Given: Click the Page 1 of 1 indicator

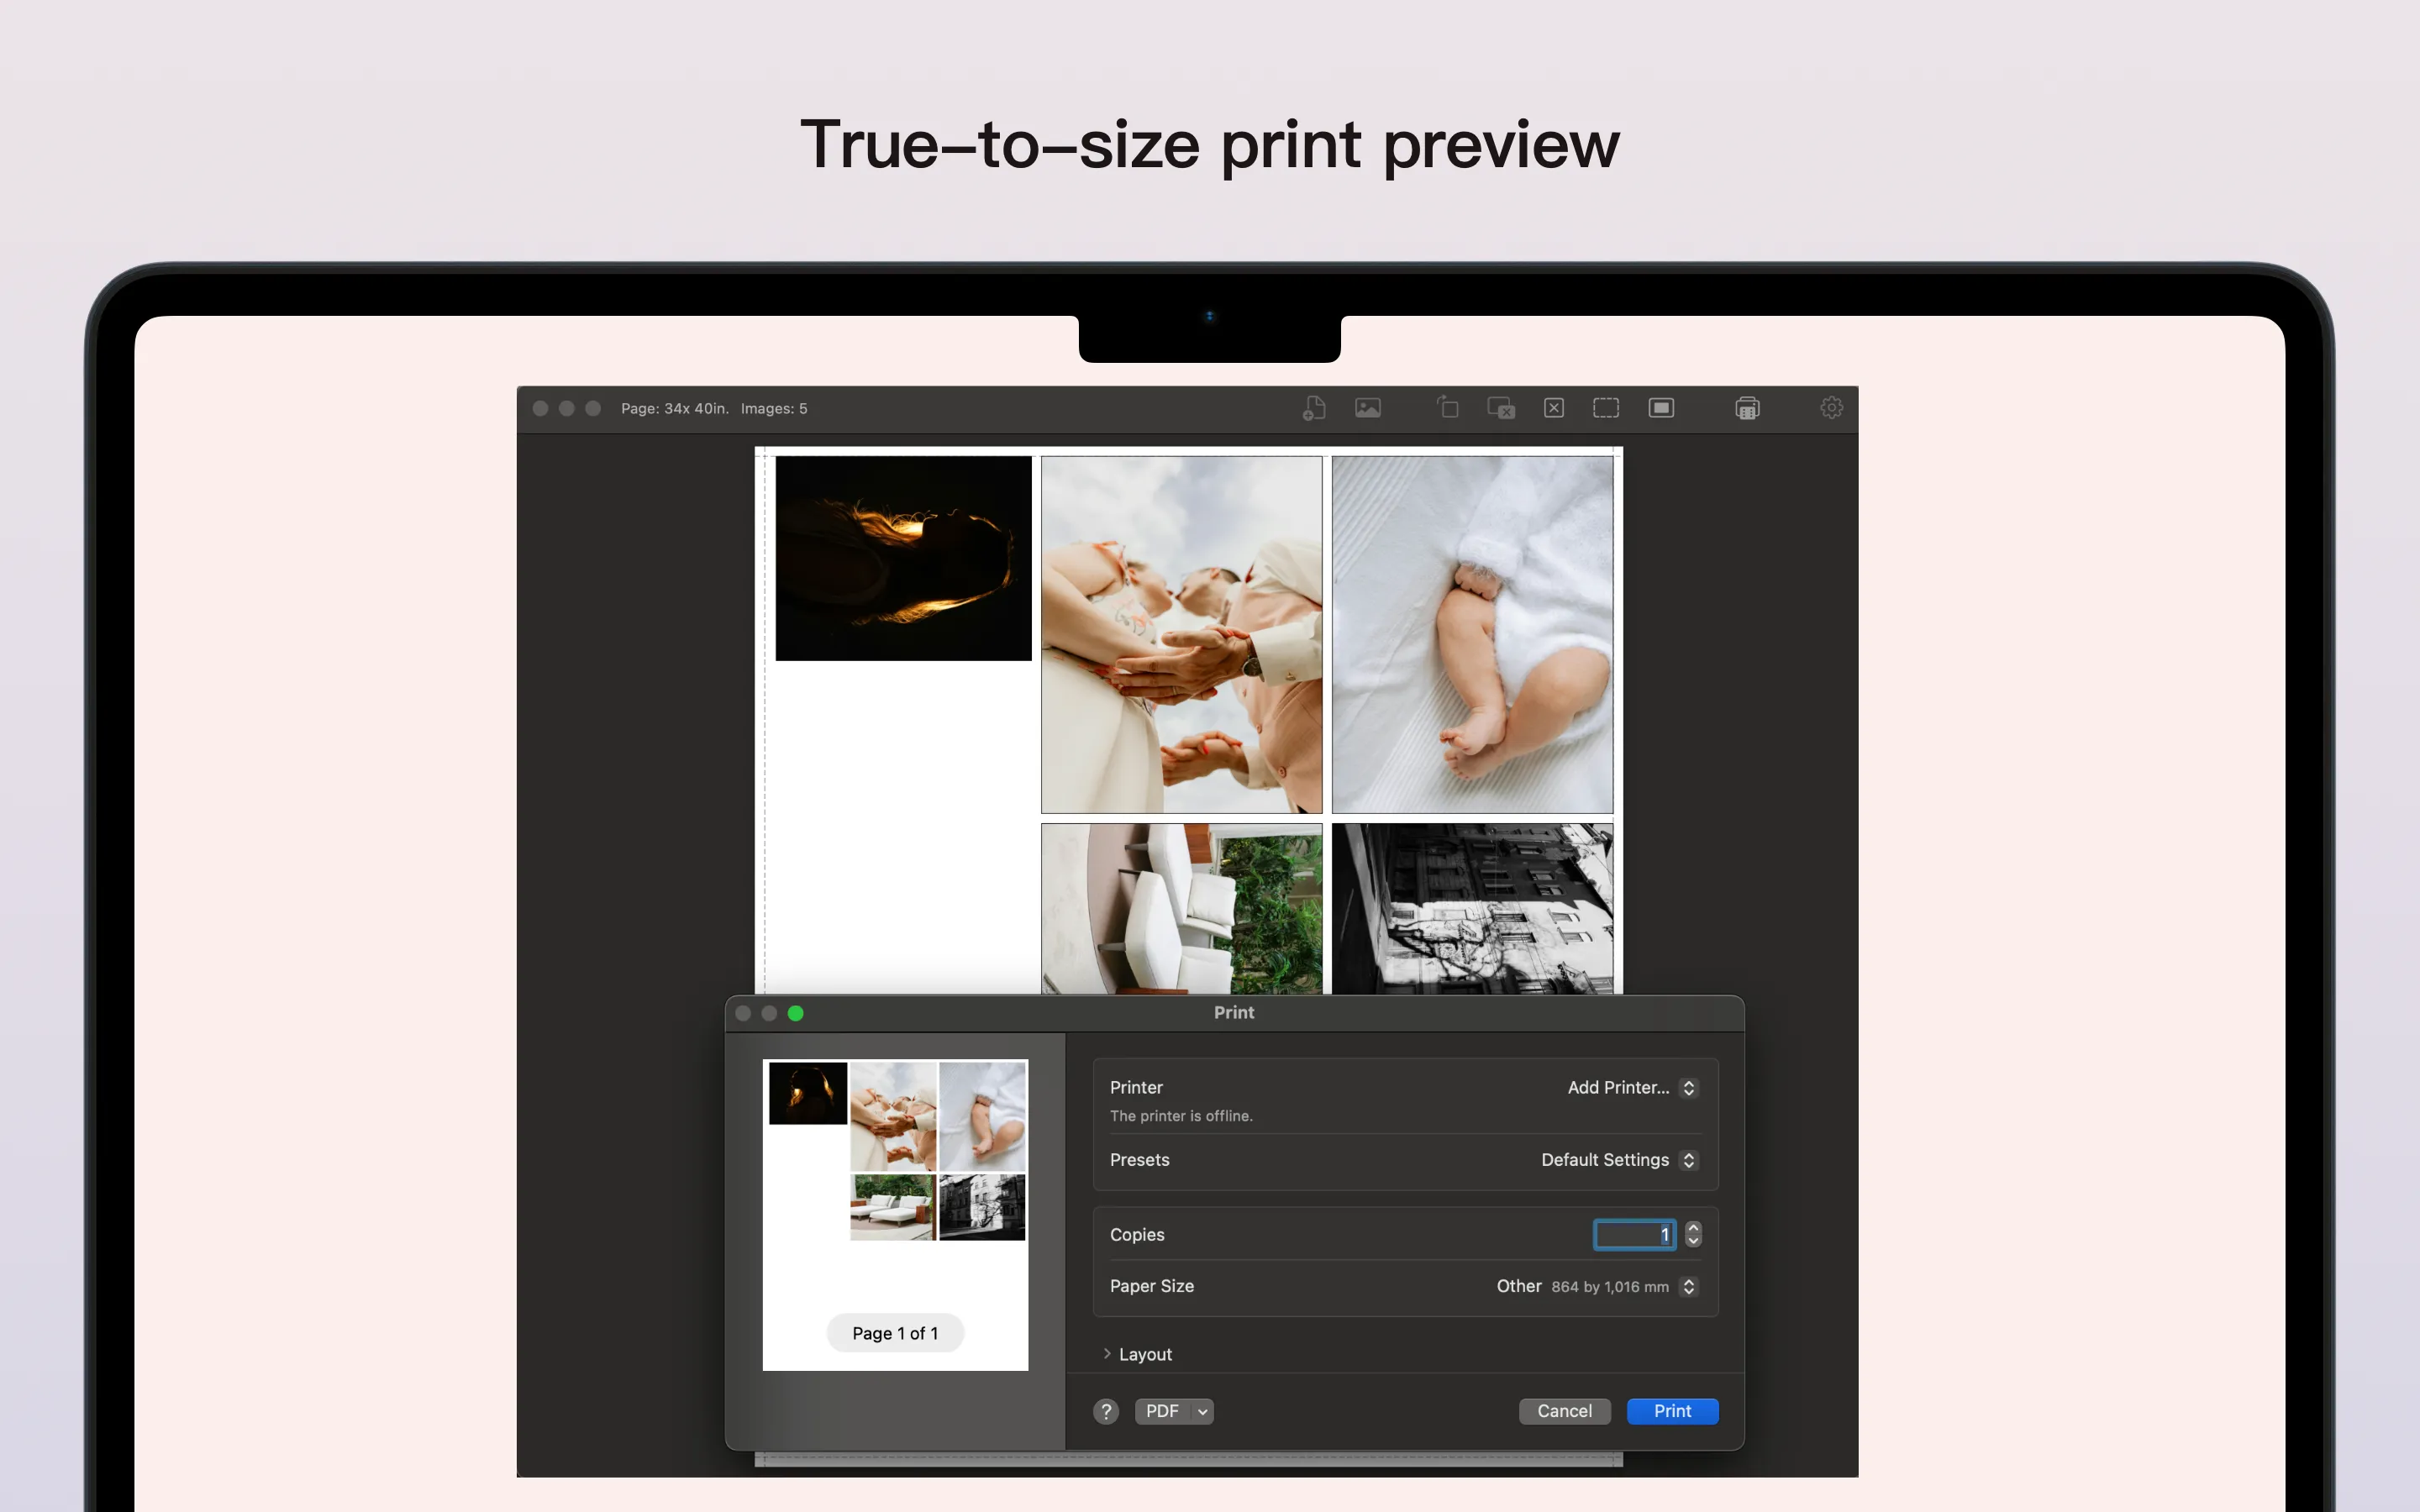Looking at the screenshot, I should click(x=895, y=1333).
